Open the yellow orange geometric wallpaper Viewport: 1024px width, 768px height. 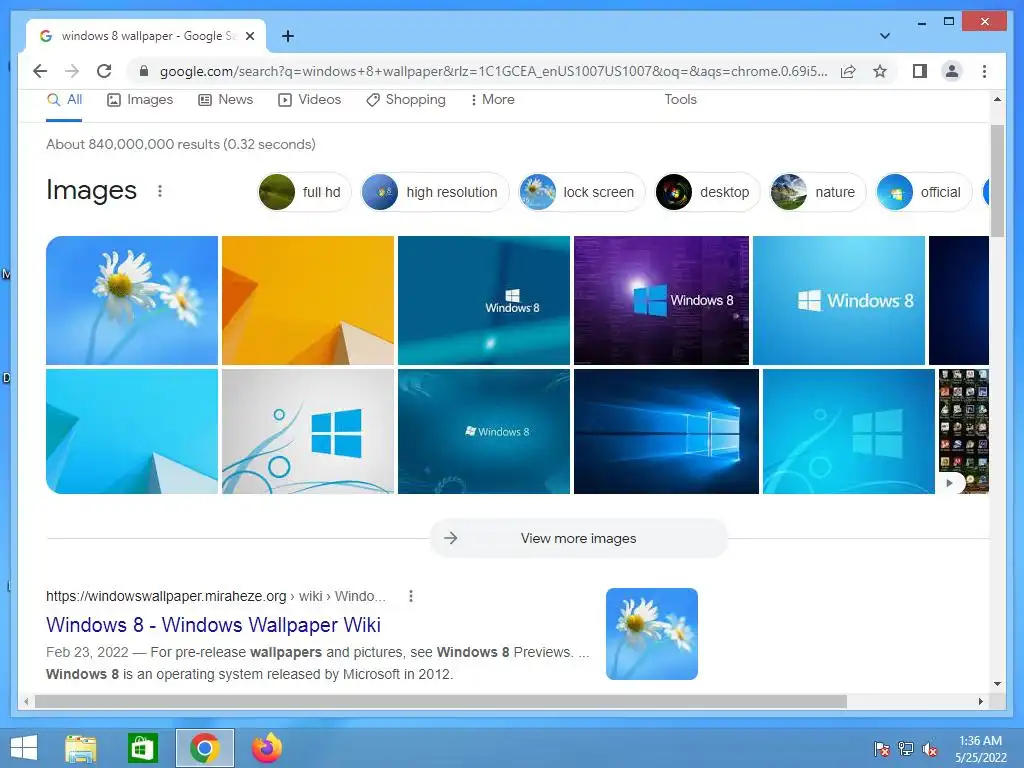[308, 300]
